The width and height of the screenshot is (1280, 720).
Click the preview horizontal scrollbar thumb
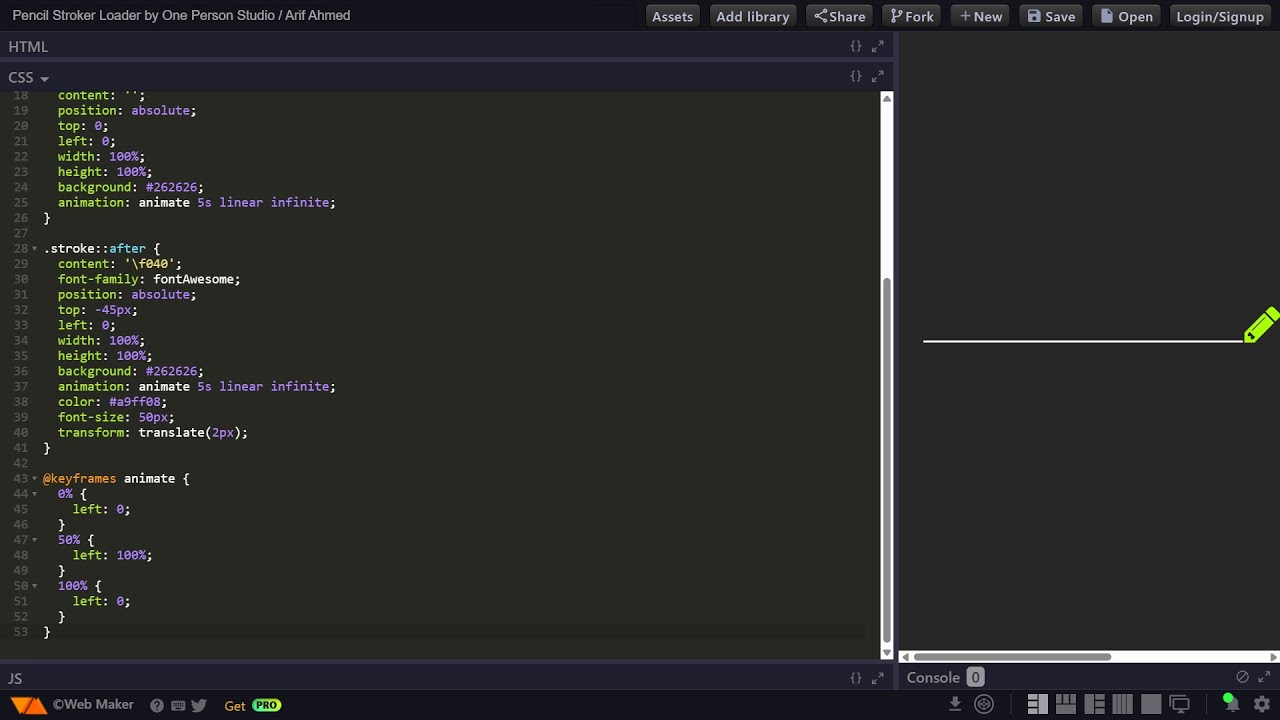1012,657
